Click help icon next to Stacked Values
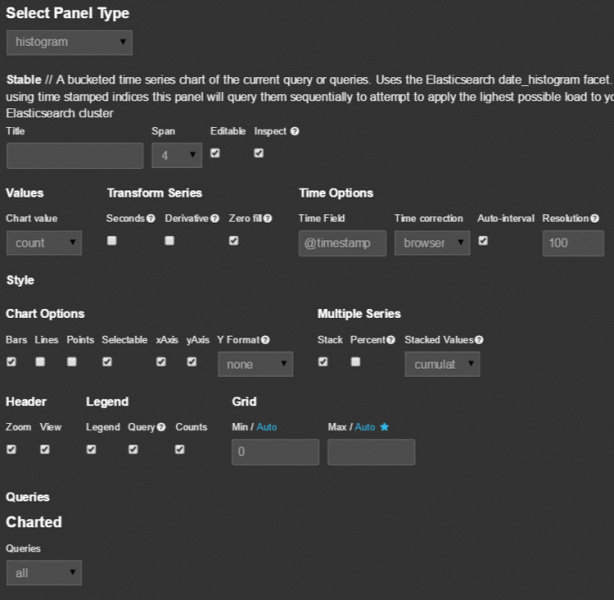This screenshot has width=614, height=600. pos(479,340)
